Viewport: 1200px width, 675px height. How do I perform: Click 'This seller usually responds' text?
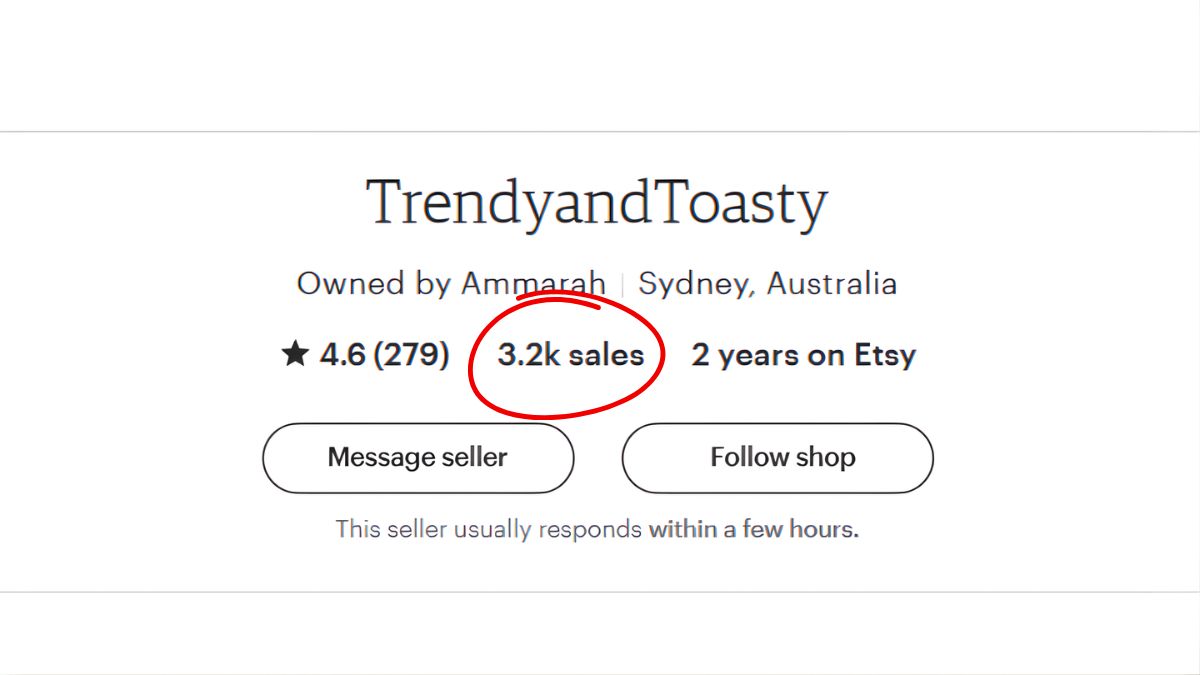[x=488, y=529]
